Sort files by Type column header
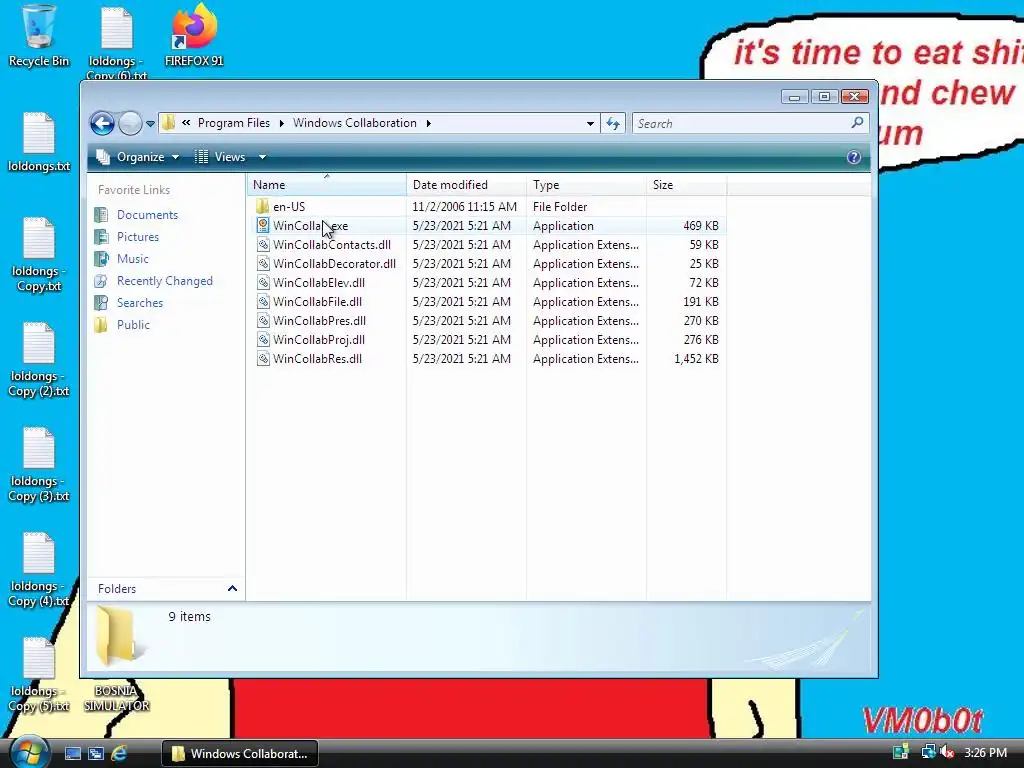Screen dimensions: 1024x768 tap(586, 185)
